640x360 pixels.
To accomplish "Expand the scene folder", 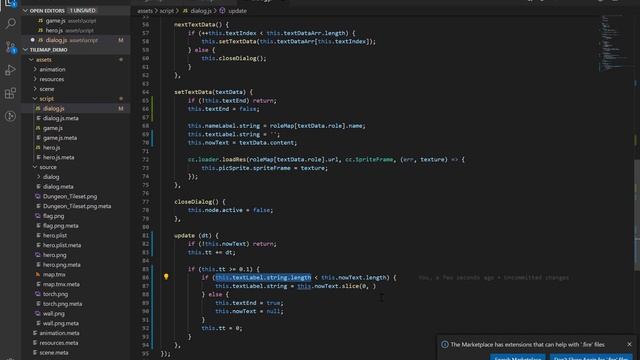I will pos(35,89).
